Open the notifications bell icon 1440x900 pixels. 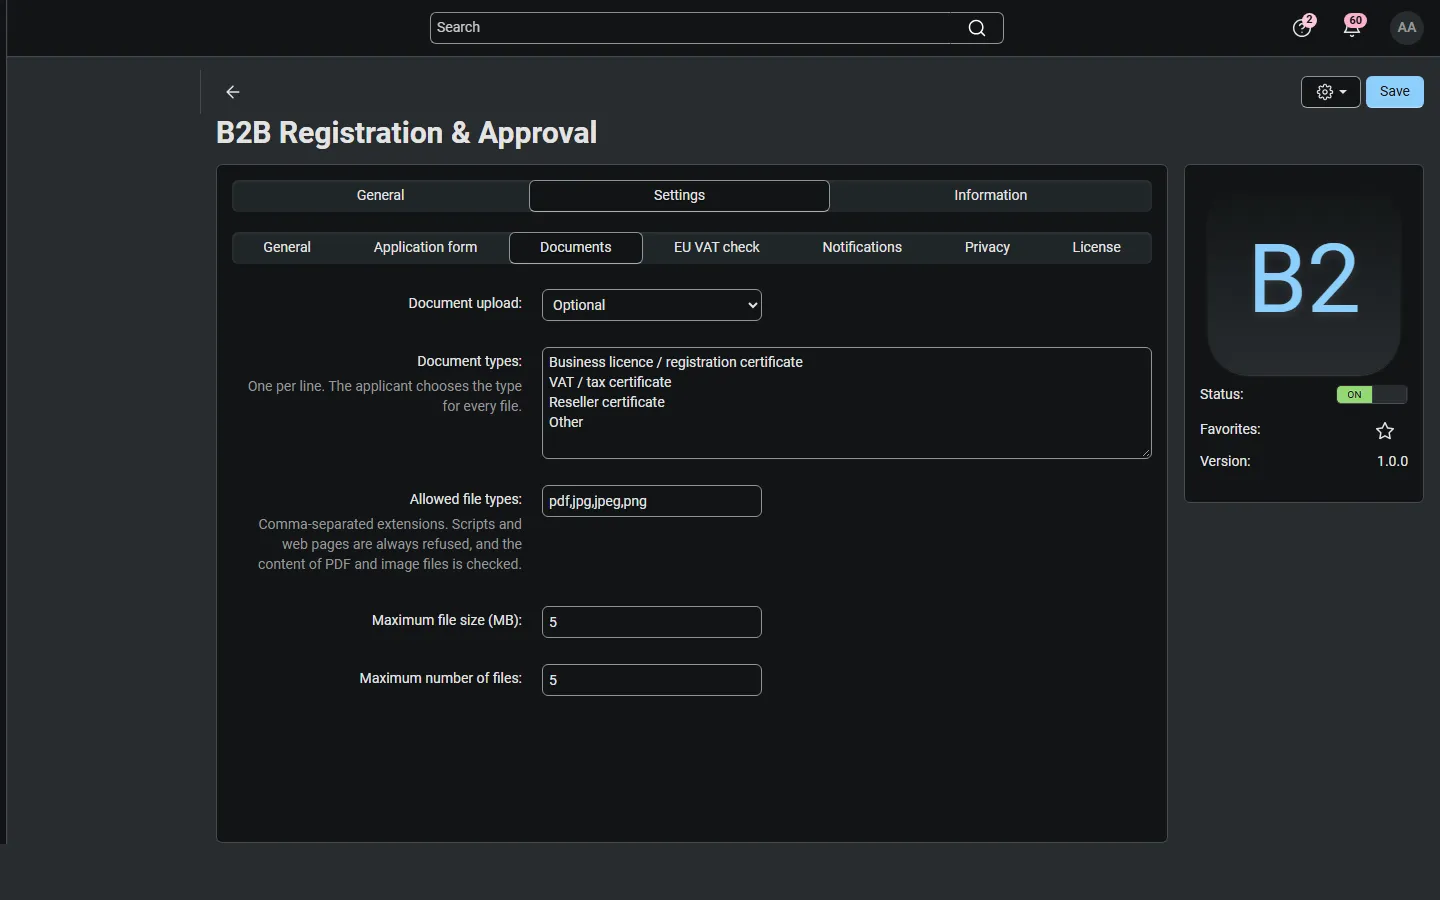click(1353, 27)
